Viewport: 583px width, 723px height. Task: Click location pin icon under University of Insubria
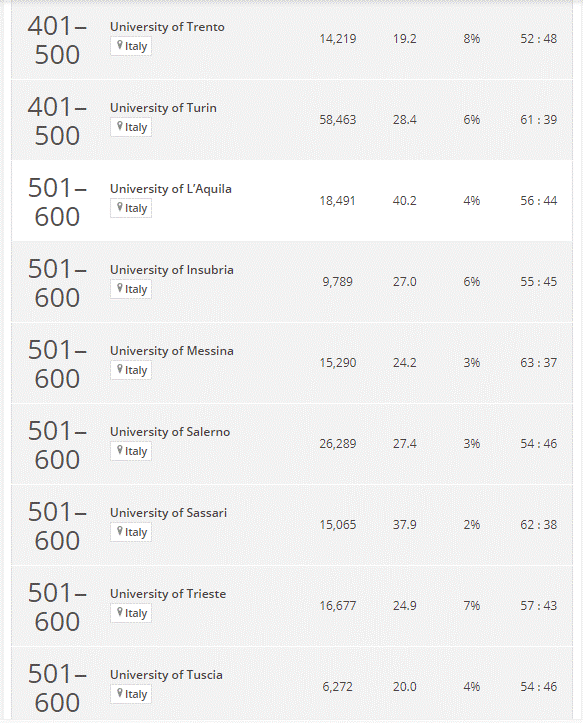point(120,288)
